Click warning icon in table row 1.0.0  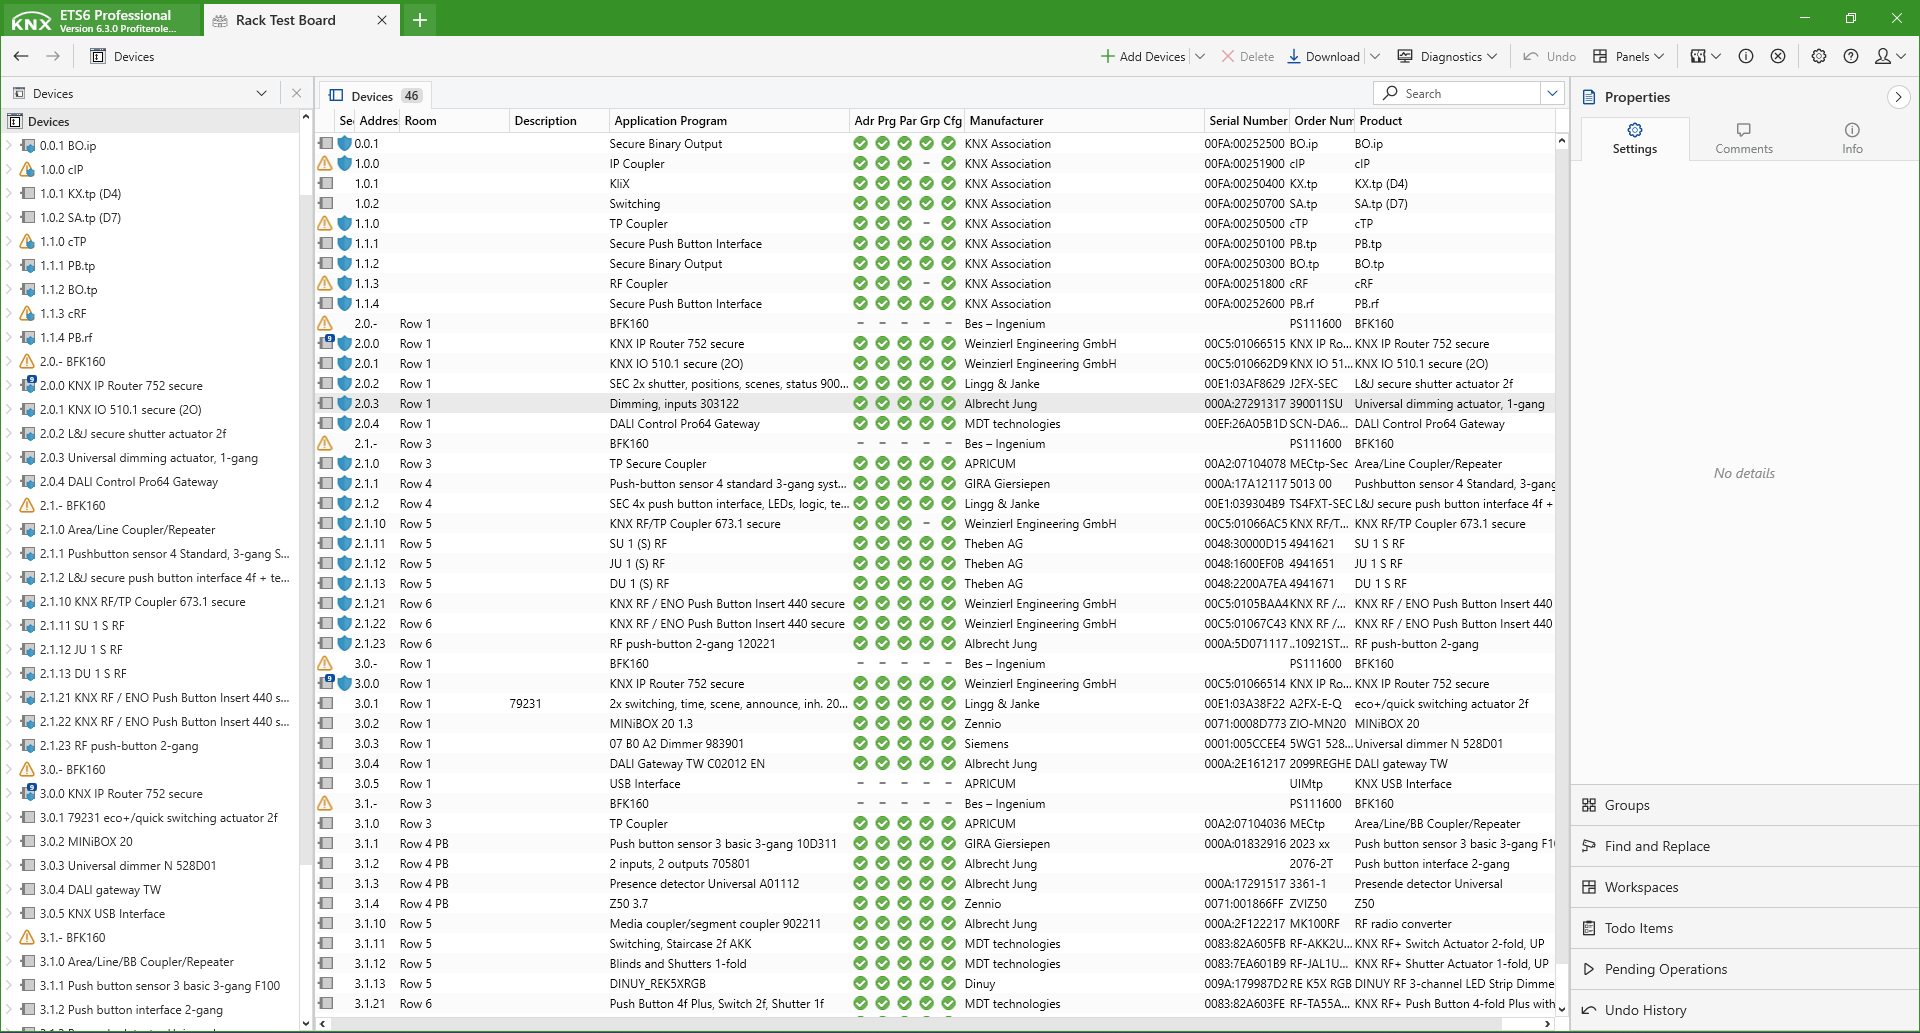click(x=325, y=163)
